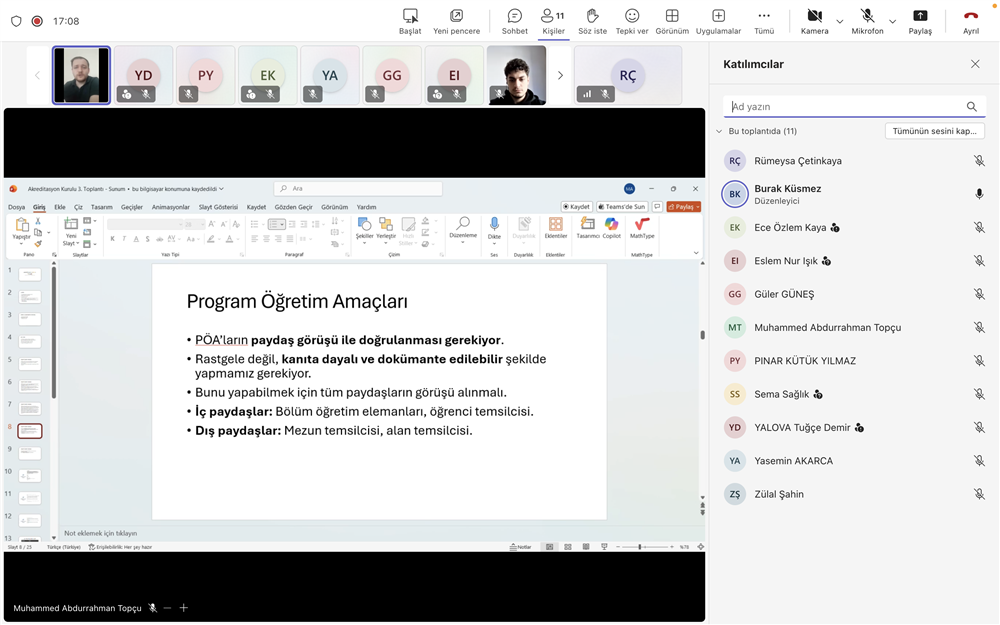Viewport: 1000px width, 625px height.
Task: Open the Sohbet chat panel
Action: click(514, 17)
